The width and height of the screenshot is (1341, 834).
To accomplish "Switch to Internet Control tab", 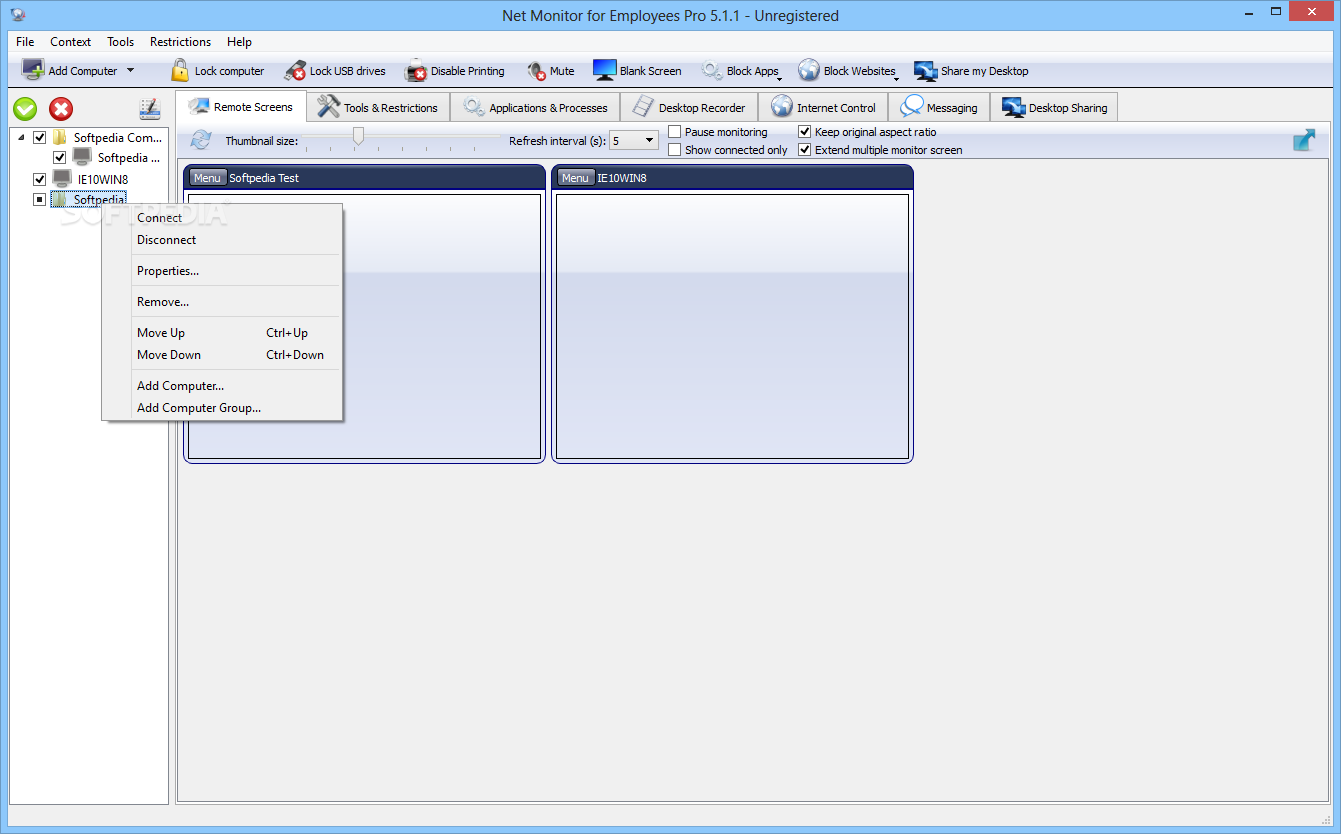I will tap(823, 107).
